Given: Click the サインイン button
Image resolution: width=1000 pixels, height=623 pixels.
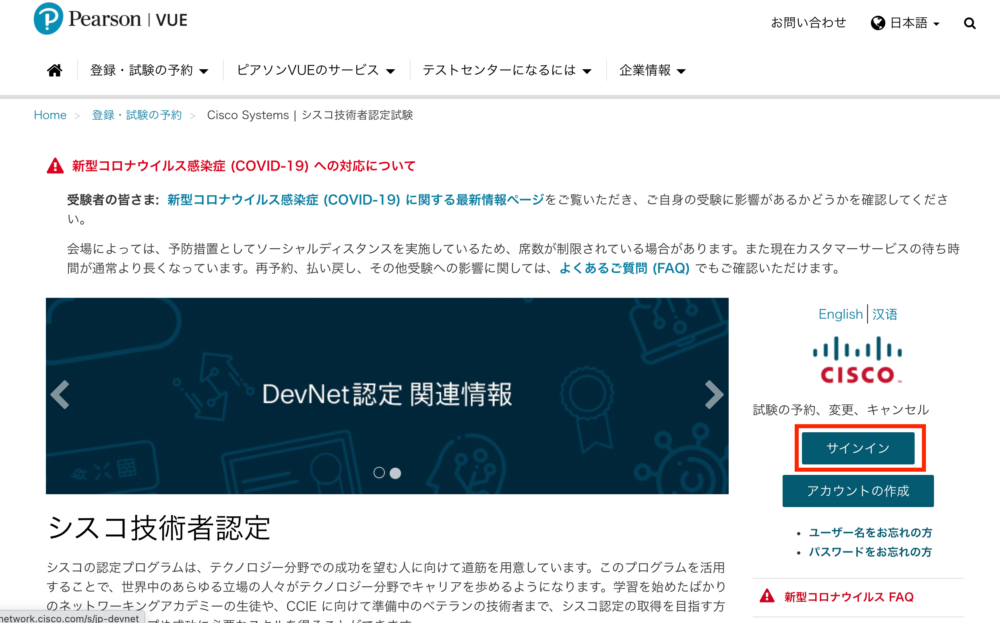Looking at the screenshot, I should [x=858, y=448].
